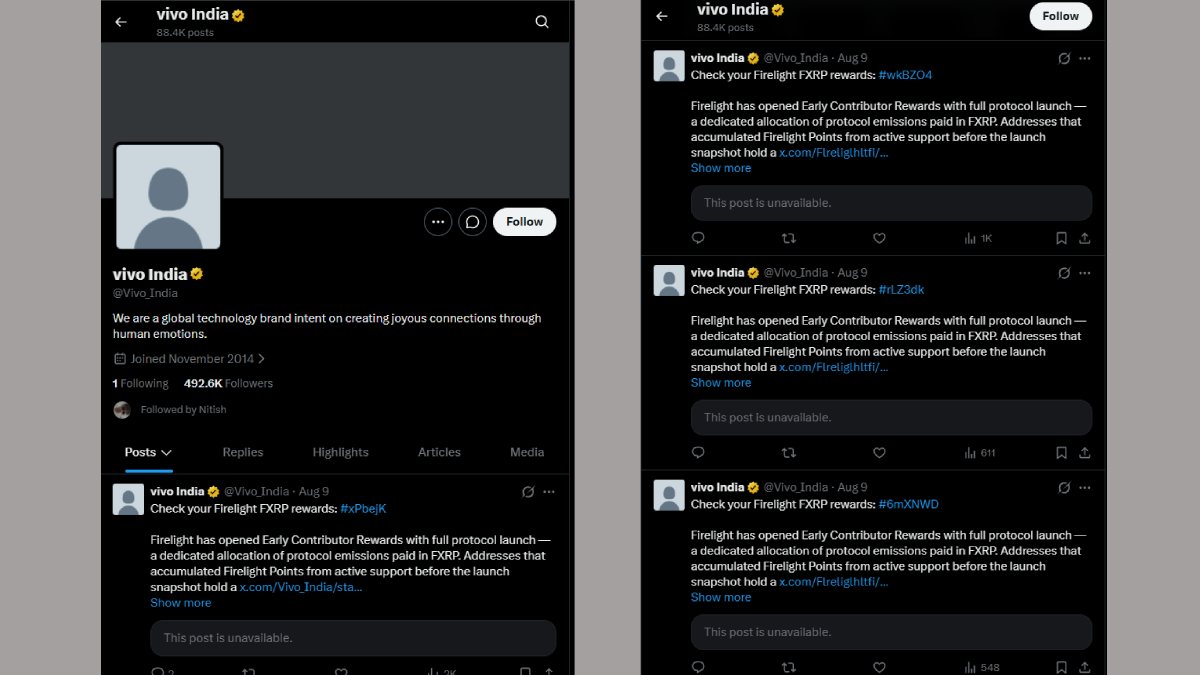Message vivo India via chat bubble icon

click(473, 222)
